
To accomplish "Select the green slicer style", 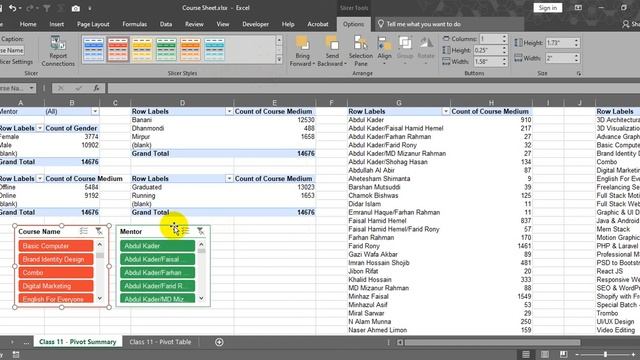I will coord(166,49).
